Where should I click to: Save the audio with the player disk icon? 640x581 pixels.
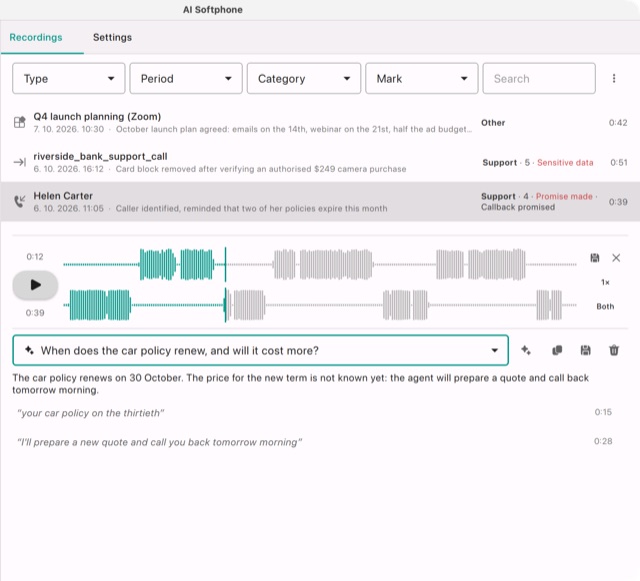click(x=595, y=258)
